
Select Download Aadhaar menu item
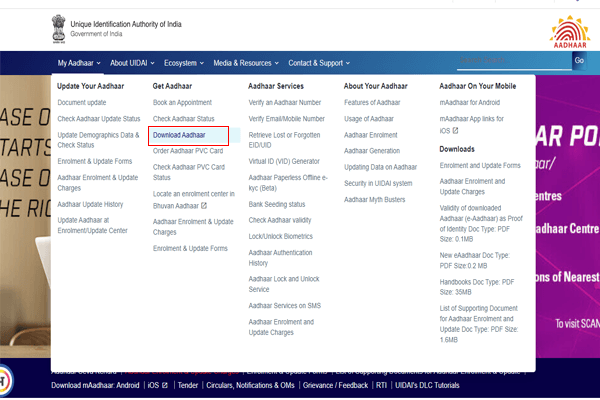pos(179,135)
